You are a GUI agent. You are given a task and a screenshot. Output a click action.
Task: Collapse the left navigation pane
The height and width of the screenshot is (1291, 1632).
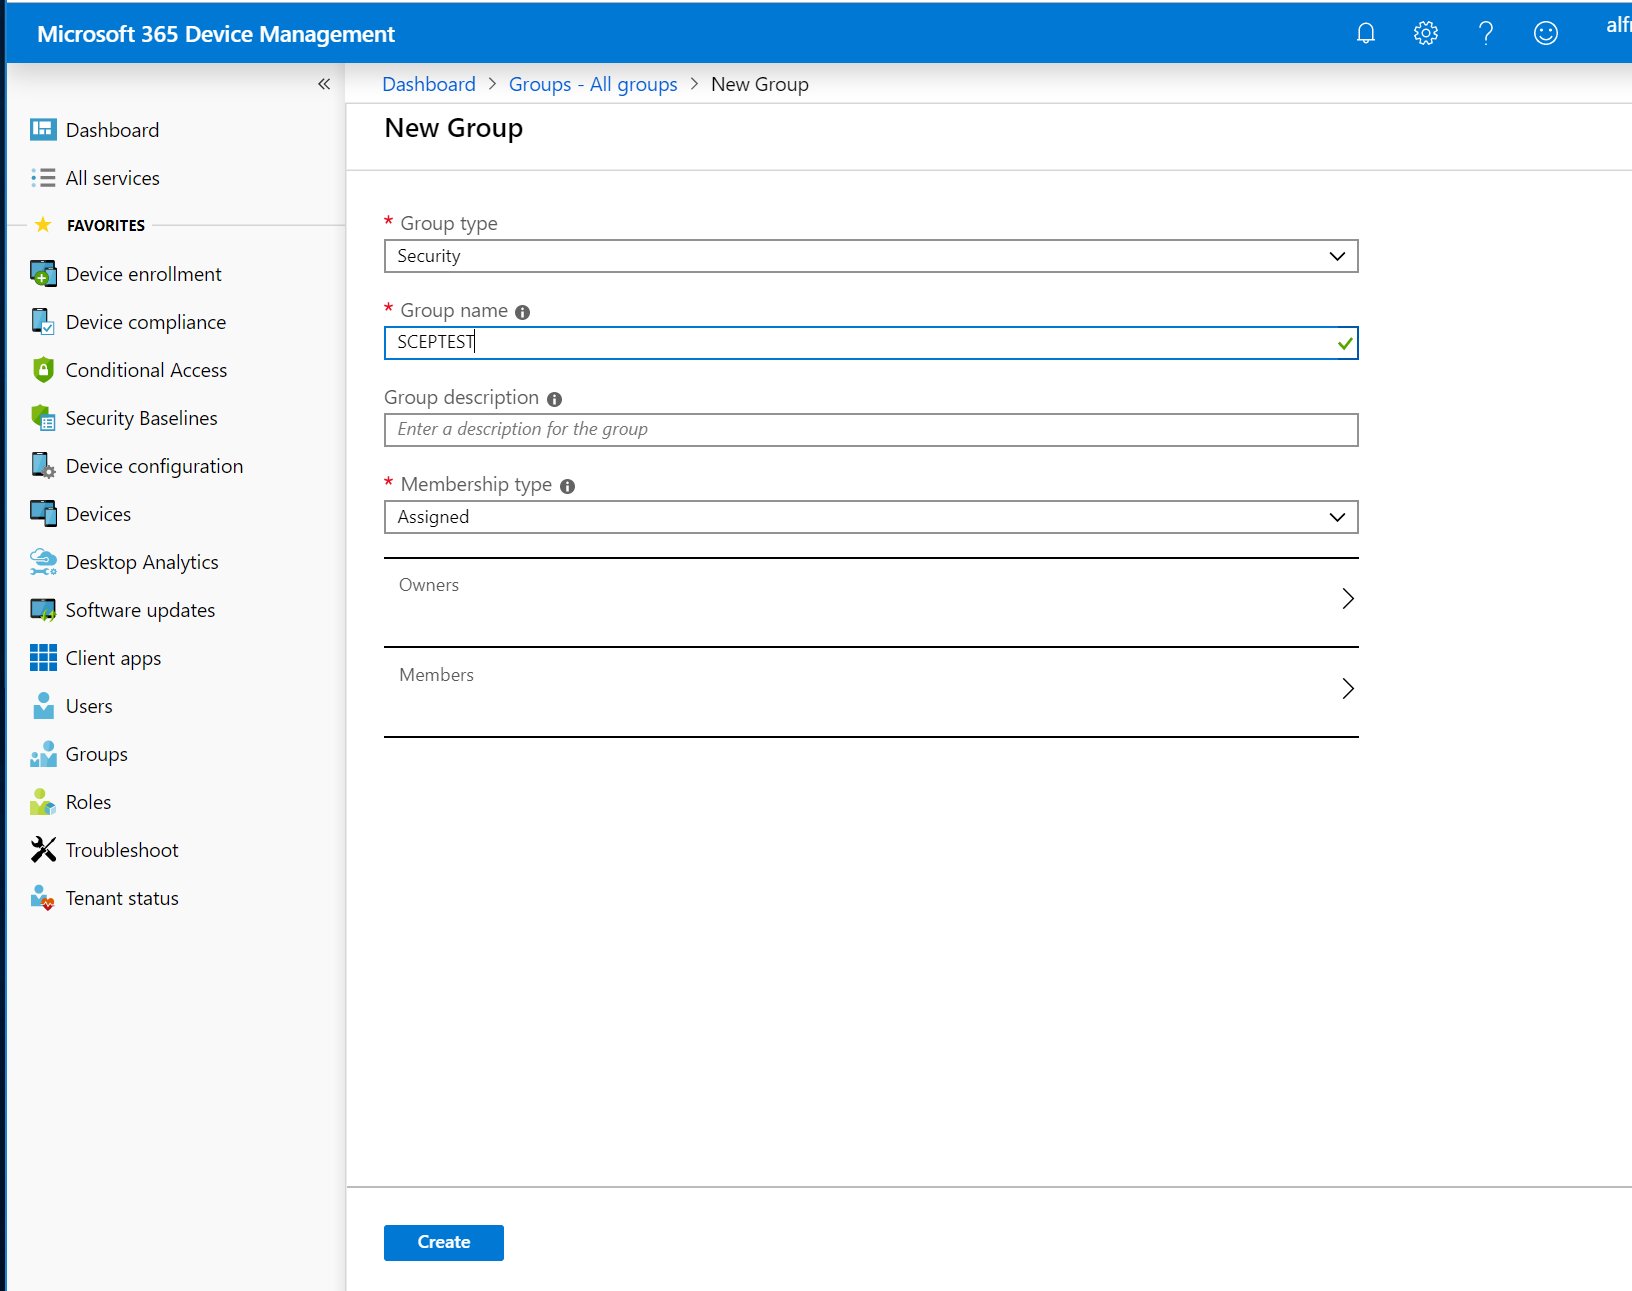pyautogui.click(x=323, y=84)
